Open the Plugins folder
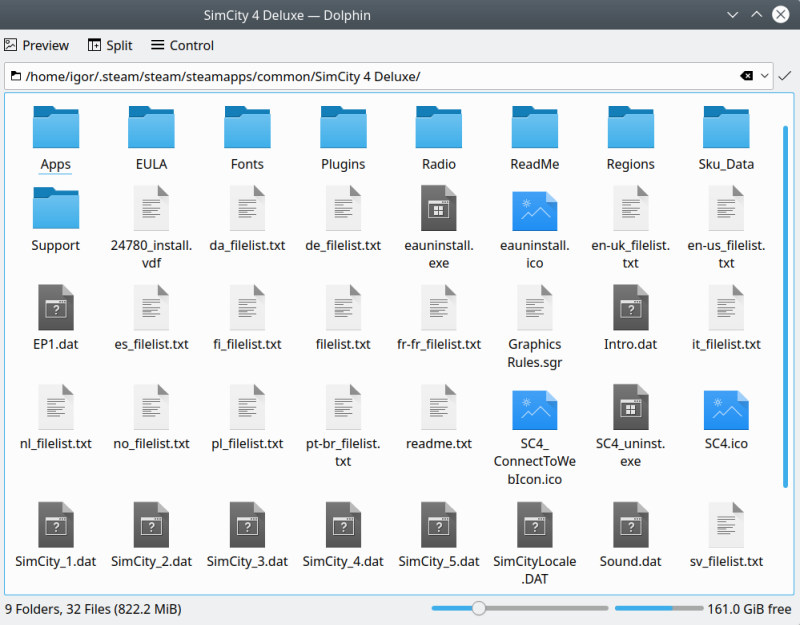This screenshot has width=800, height=625. 343,128
